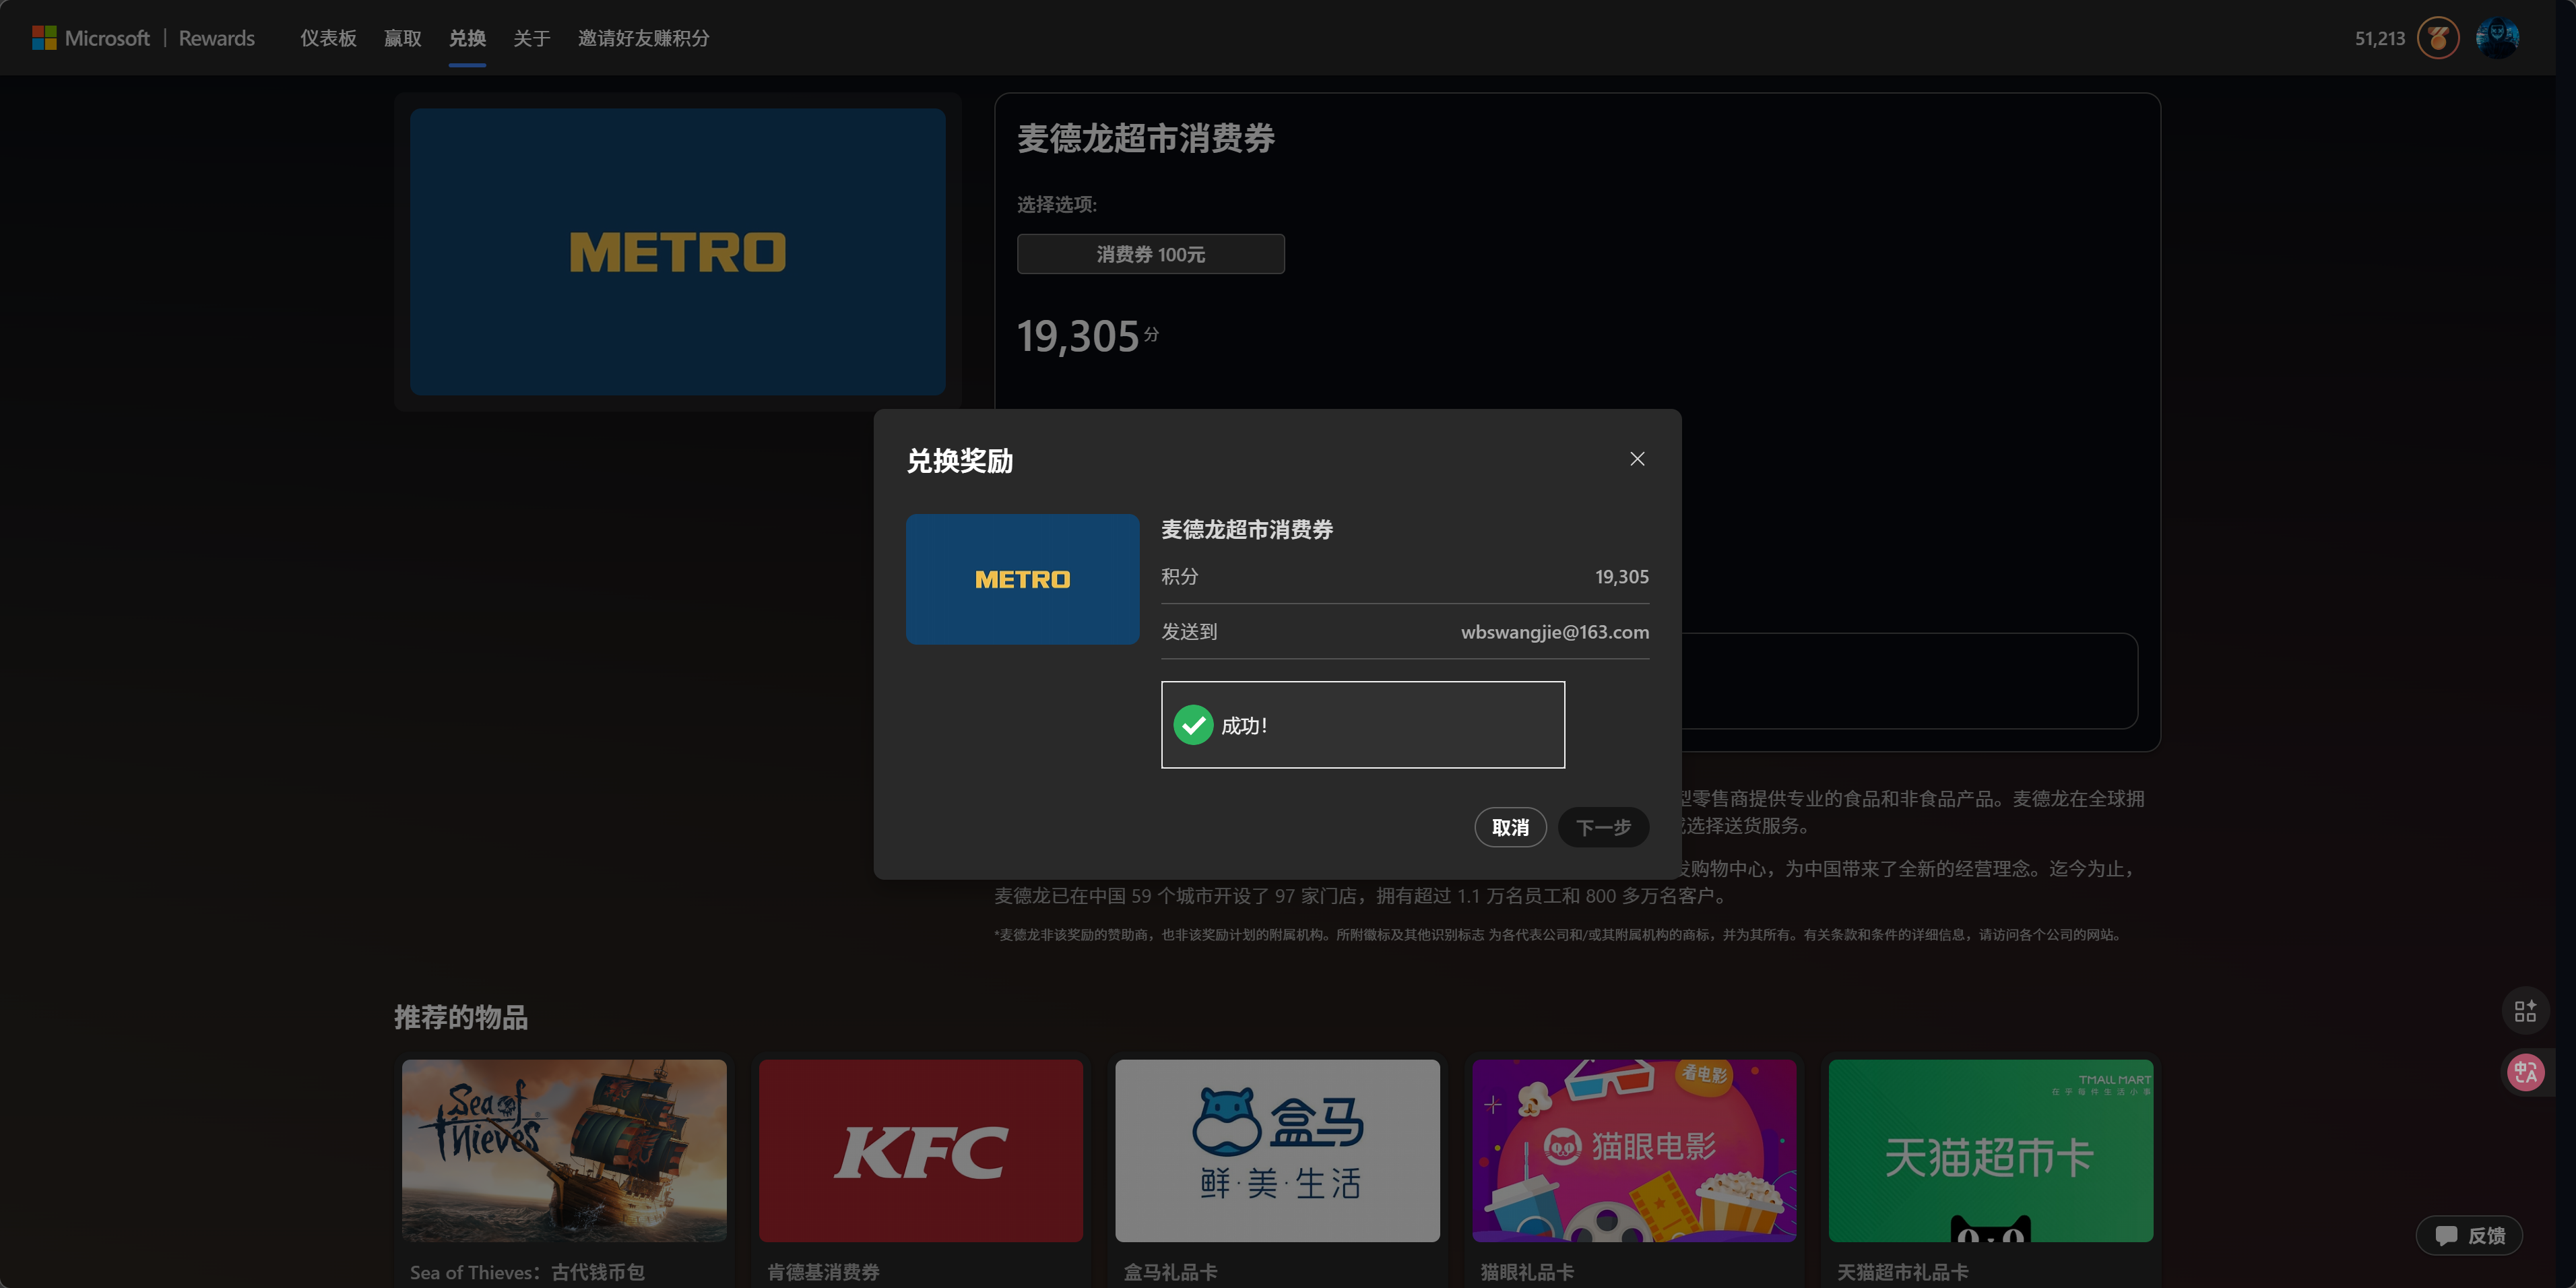
Task: Select the 兑换 tab
Action: [x=467, y=38]
